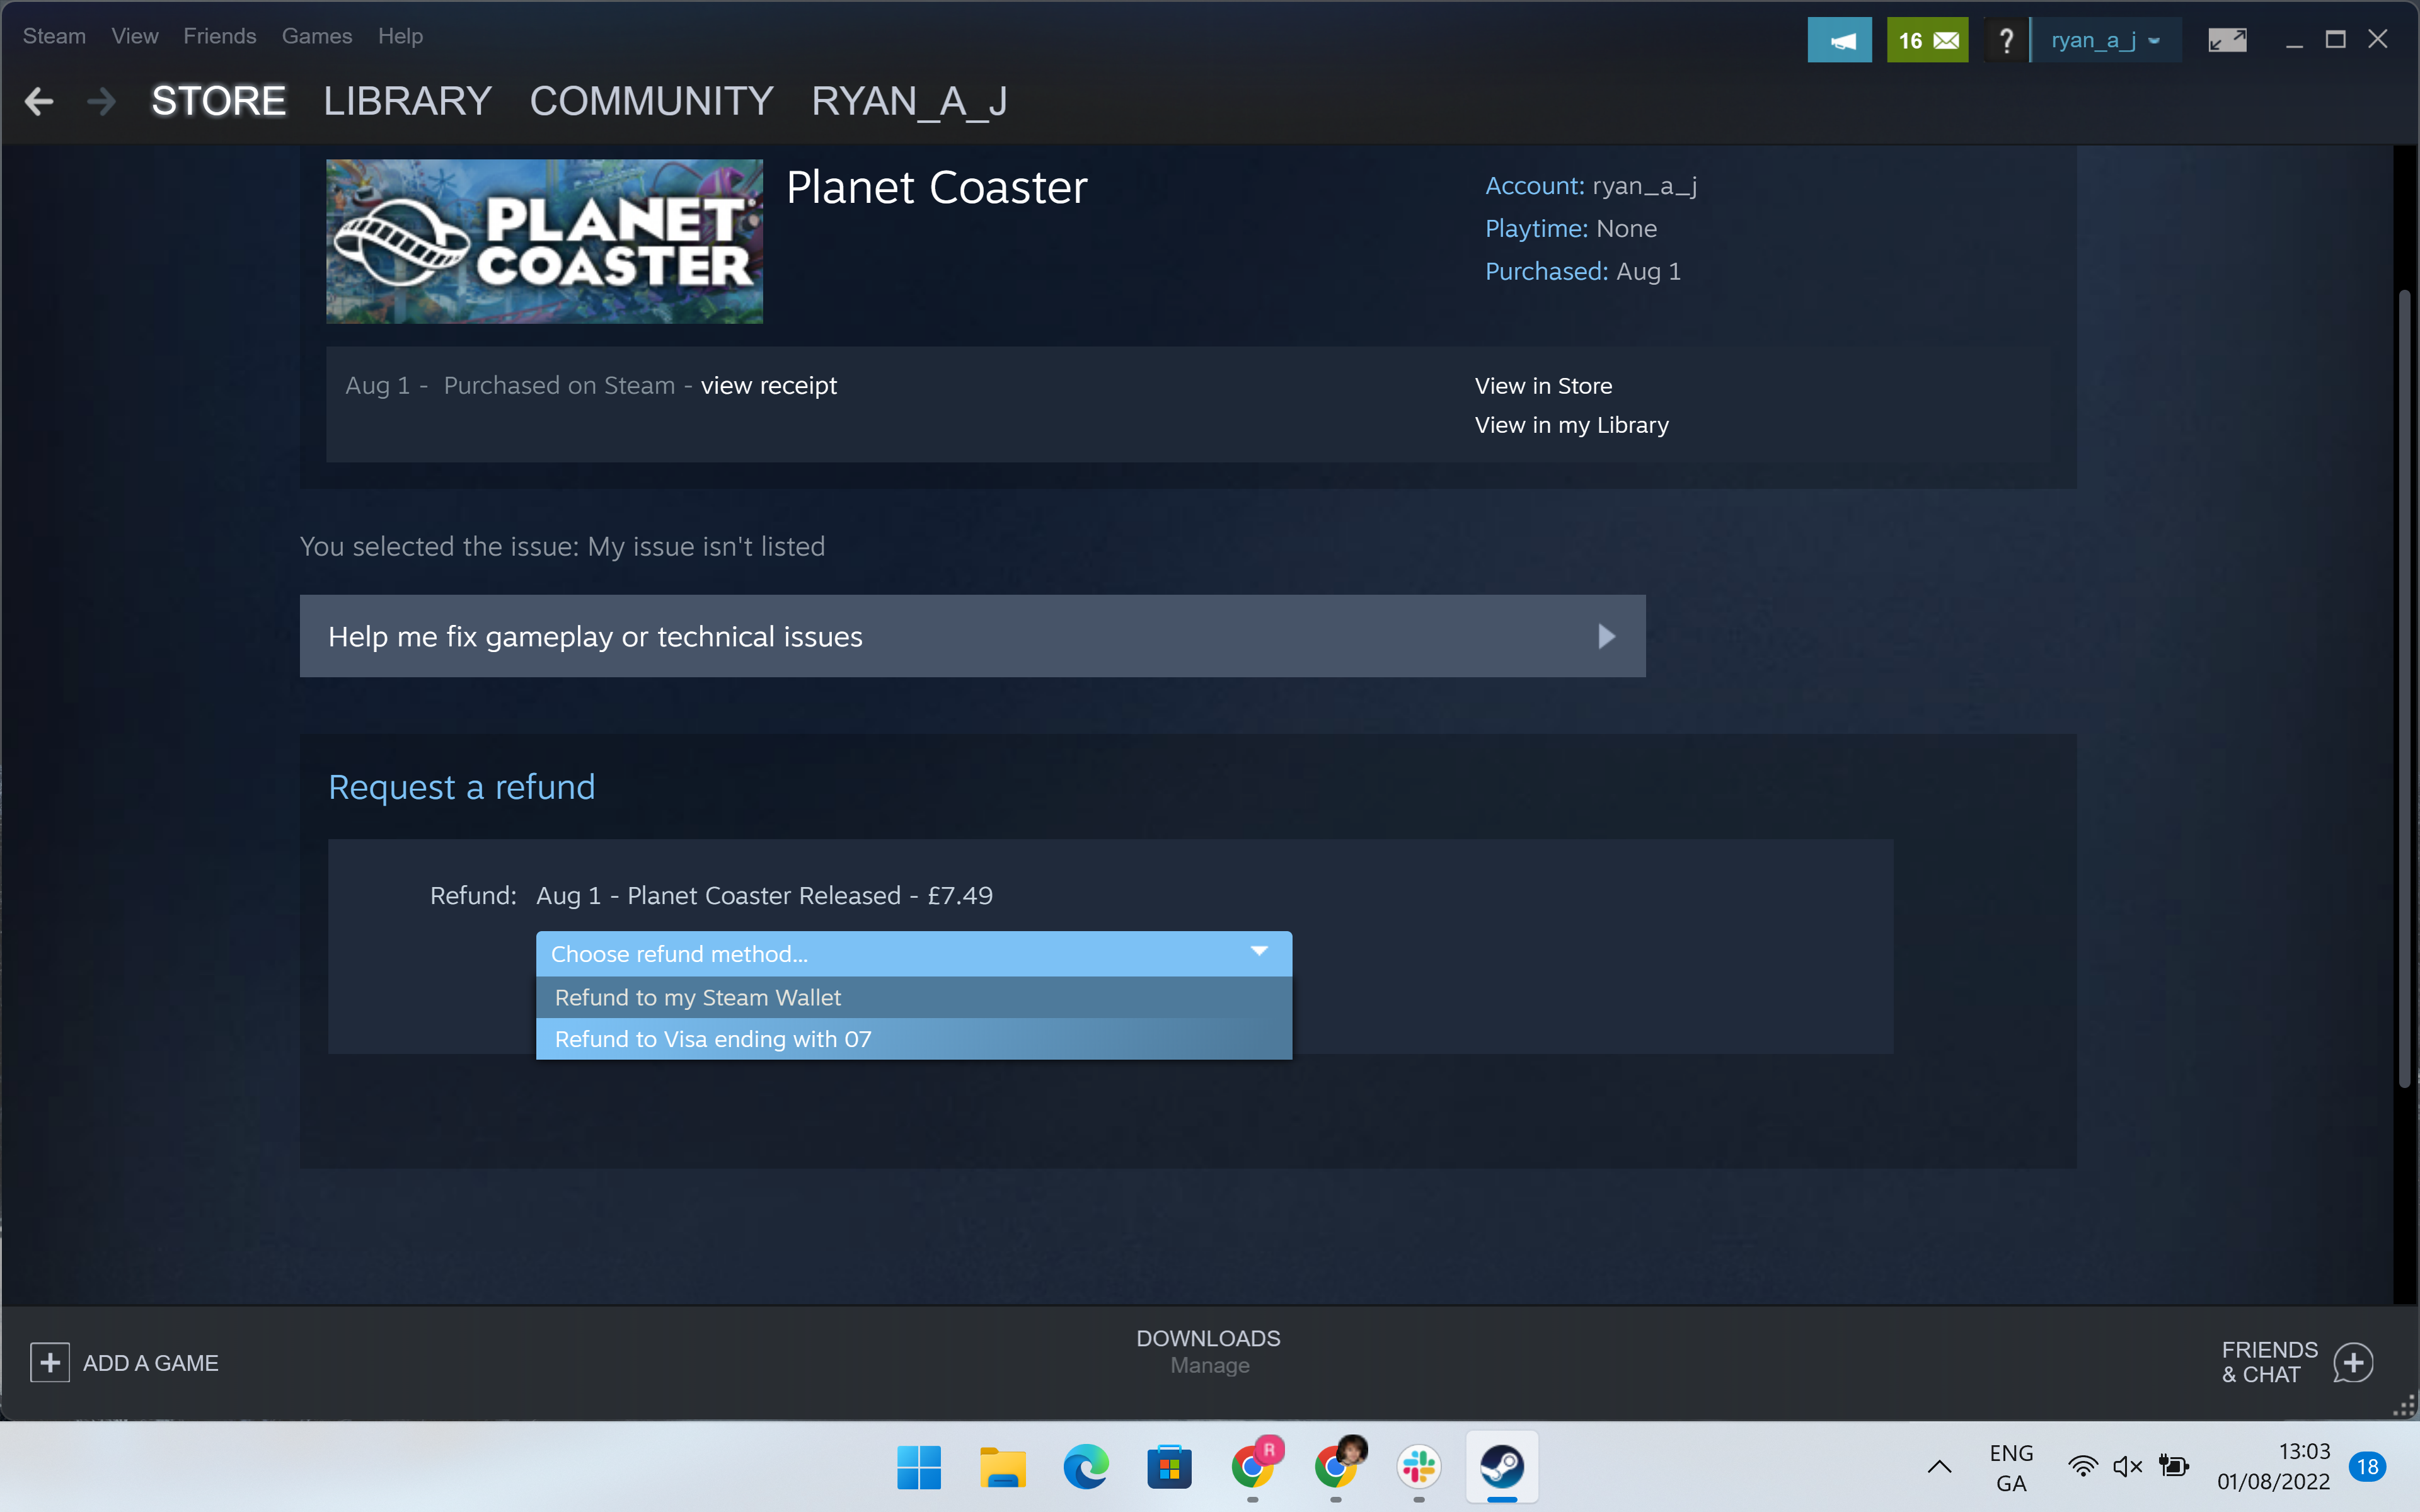Go forward with the right arrow

coord(101,101)
